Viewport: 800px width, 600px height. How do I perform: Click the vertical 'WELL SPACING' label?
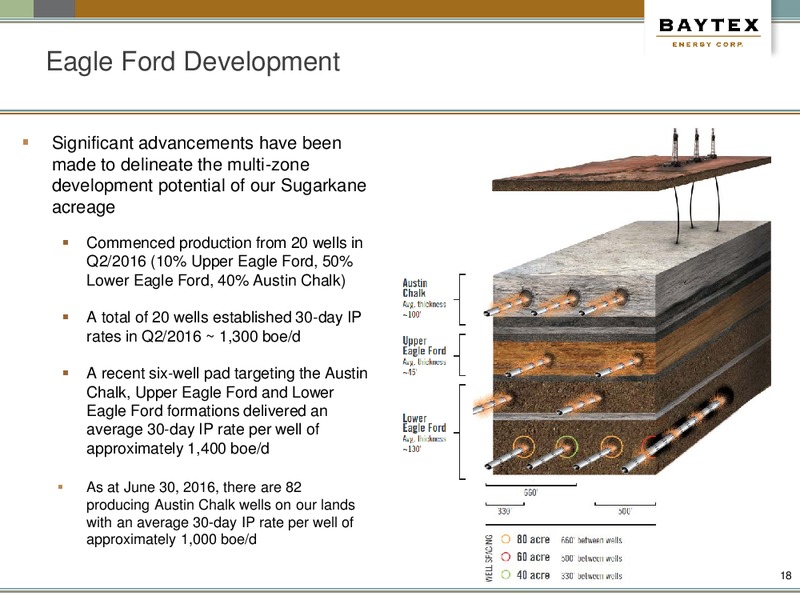click(x=489, y=558)
